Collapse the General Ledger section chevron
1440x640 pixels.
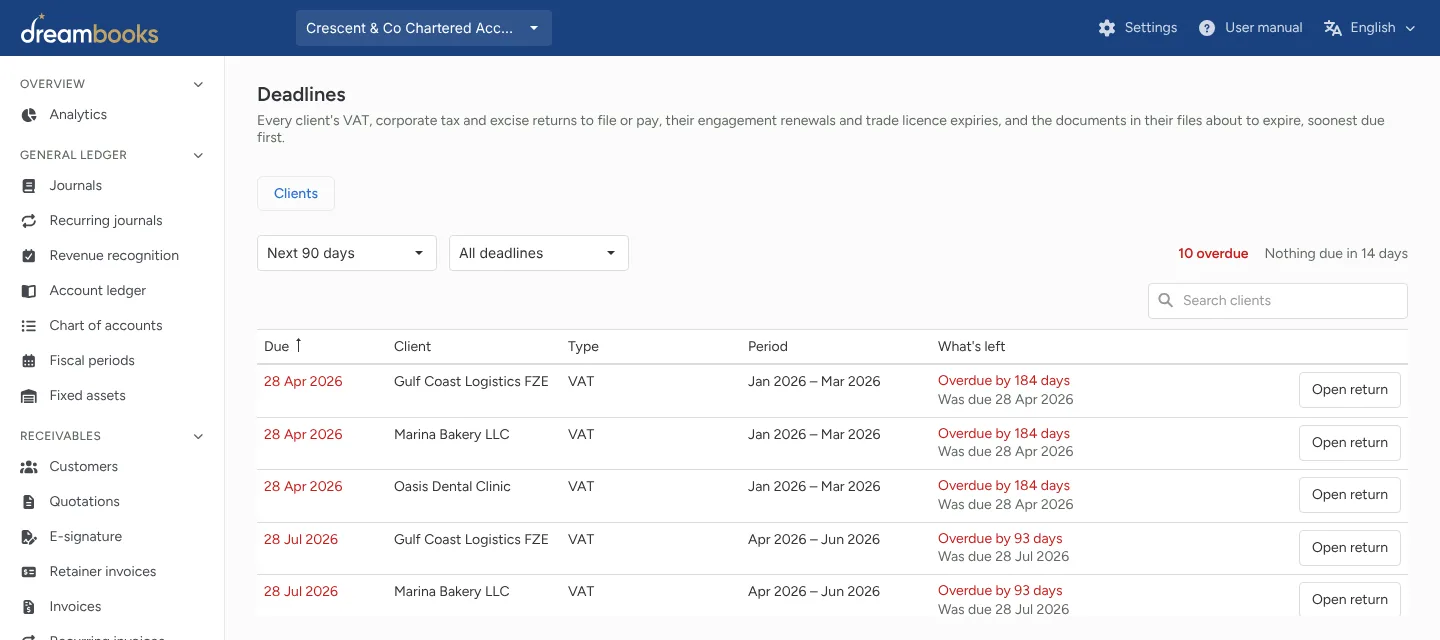(198, 156)
